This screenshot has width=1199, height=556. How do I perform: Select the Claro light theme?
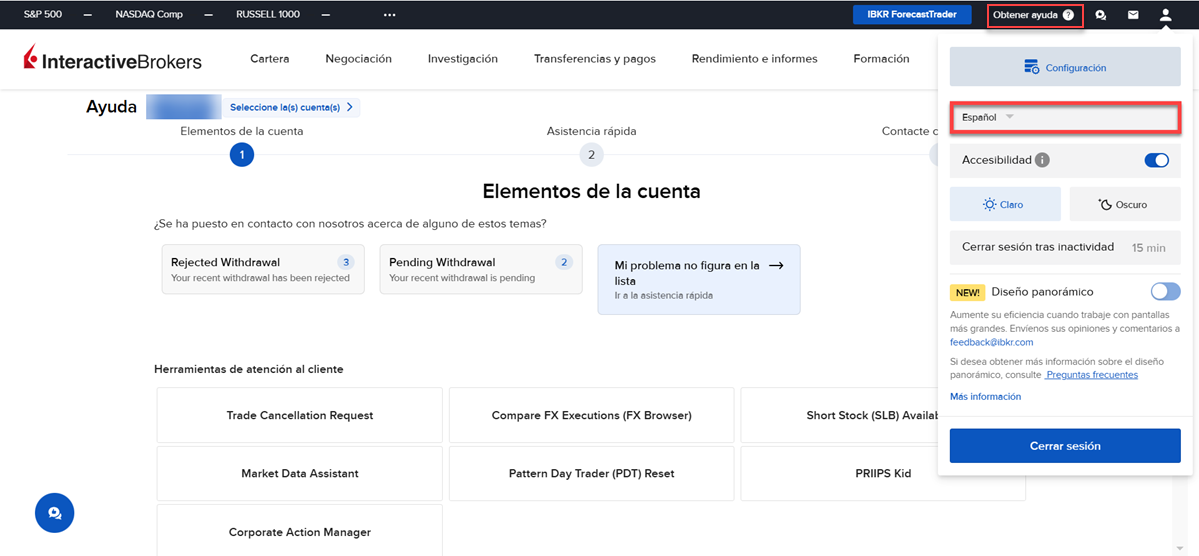(1005, 204)
